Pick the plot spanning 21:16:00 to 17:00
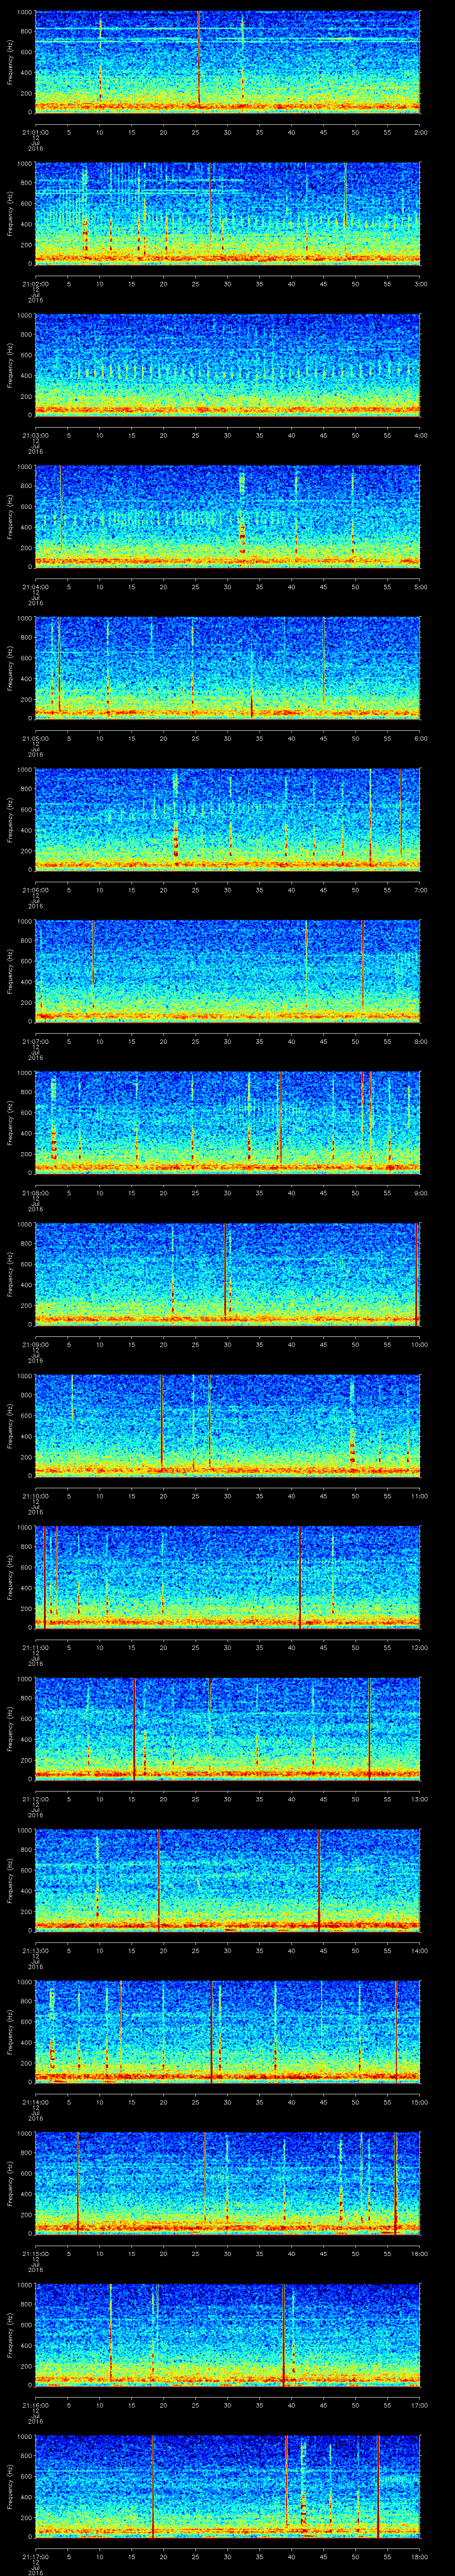This screenshot has width=455, height=2576. (227, 2336)
